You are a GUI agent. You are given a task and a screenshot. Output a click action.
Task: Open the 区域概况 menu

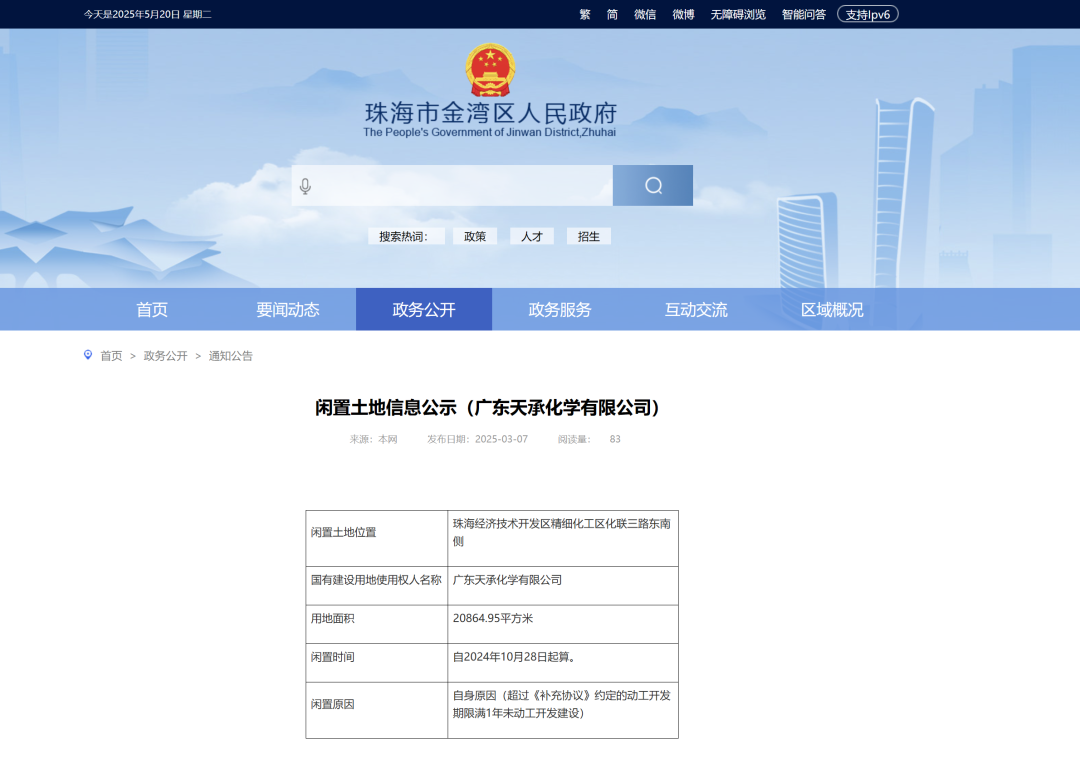[x=829, y=309]
